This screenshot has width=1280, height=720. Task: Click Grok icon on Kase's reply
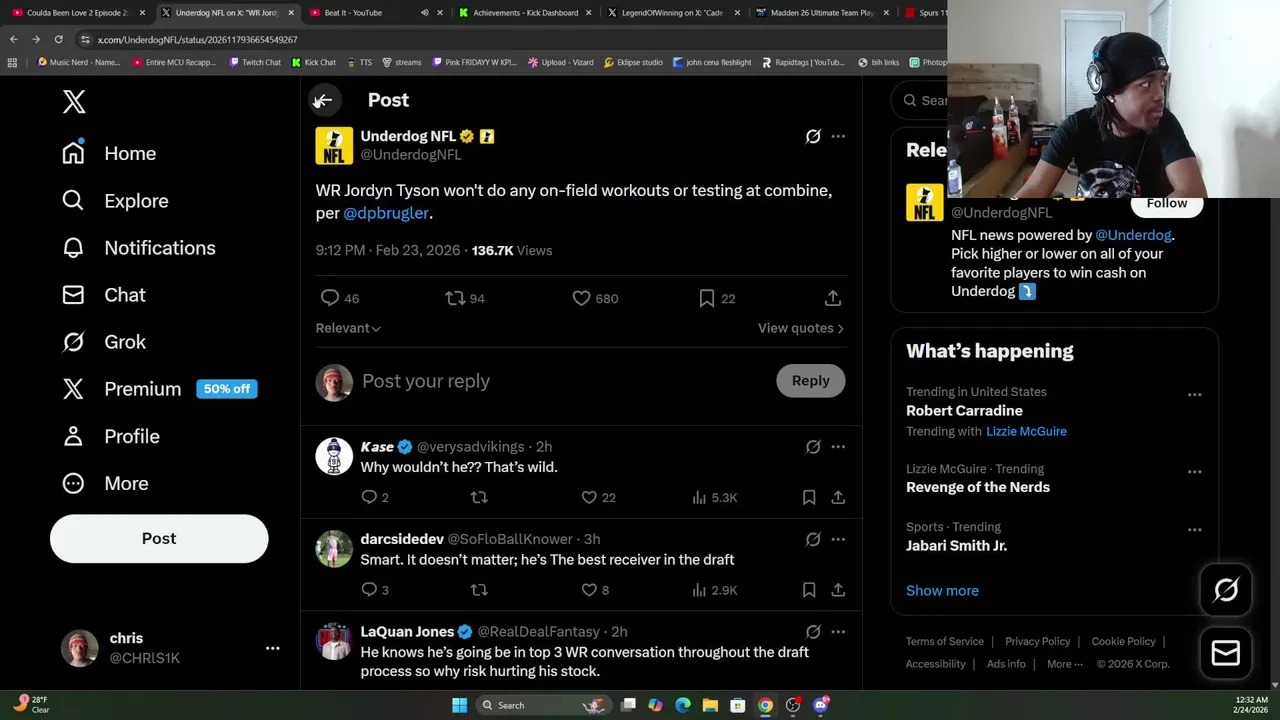point(813,447)
